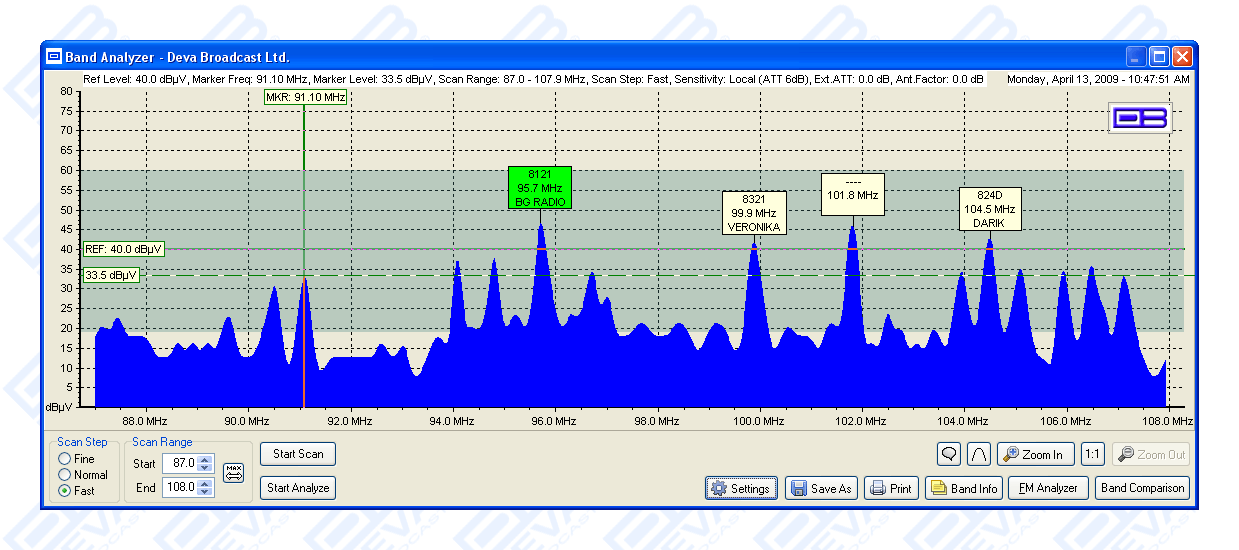Click the speech bubble labels button
The width and height of the screenshot is (1239, 550).
click(949, 454)
